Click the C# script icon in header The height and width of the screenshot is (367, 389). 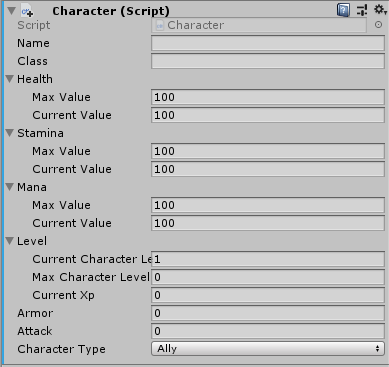(x=27, y=11)
